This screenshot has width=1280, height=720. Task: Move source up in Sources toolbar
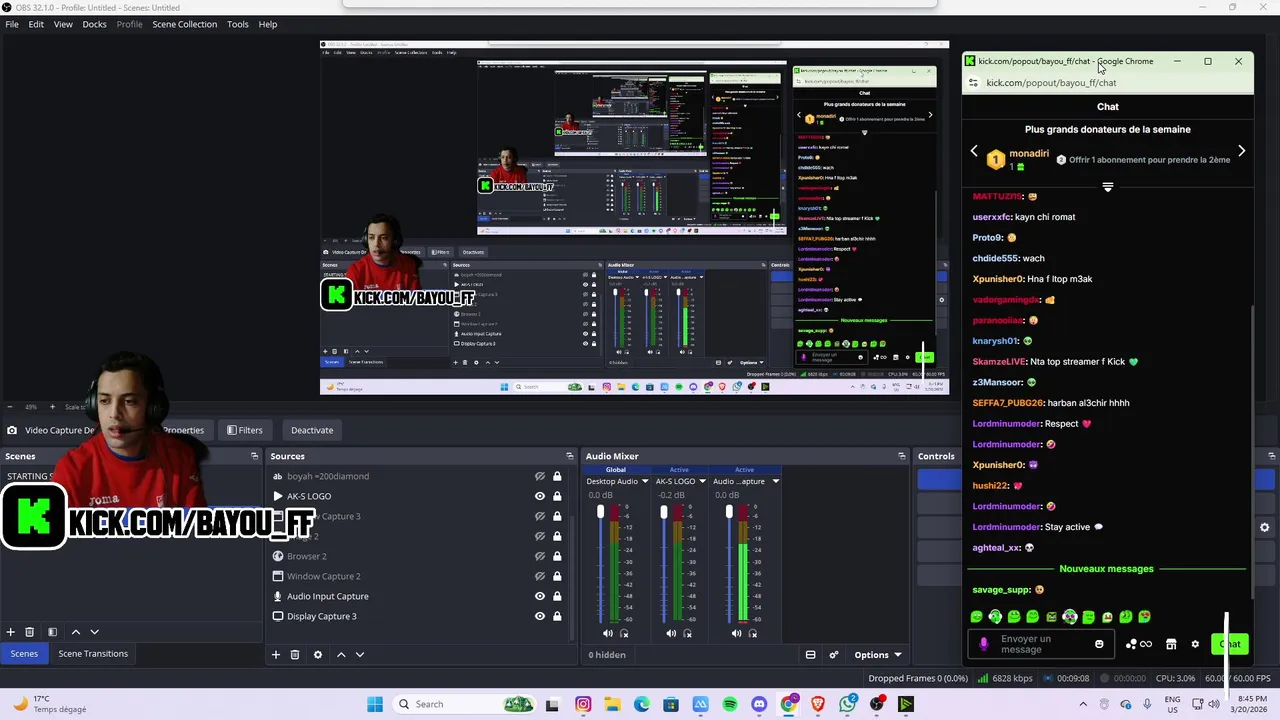click(341, 655)
